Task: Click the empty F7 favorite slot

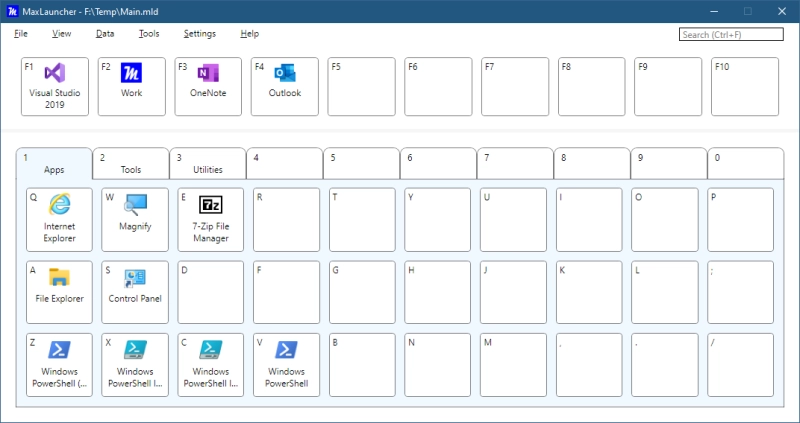Action: pos(515,87)
